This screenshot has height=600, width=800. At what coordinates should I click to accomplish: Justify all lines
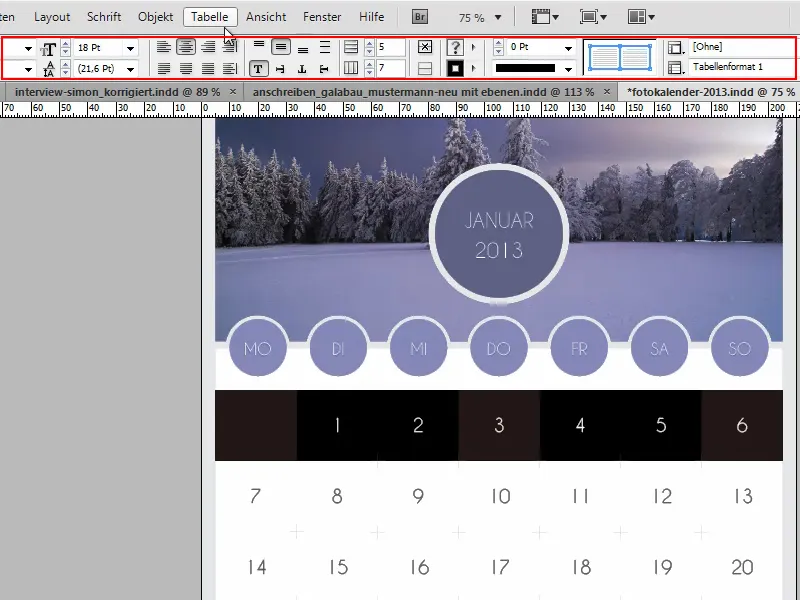[208, 68]
